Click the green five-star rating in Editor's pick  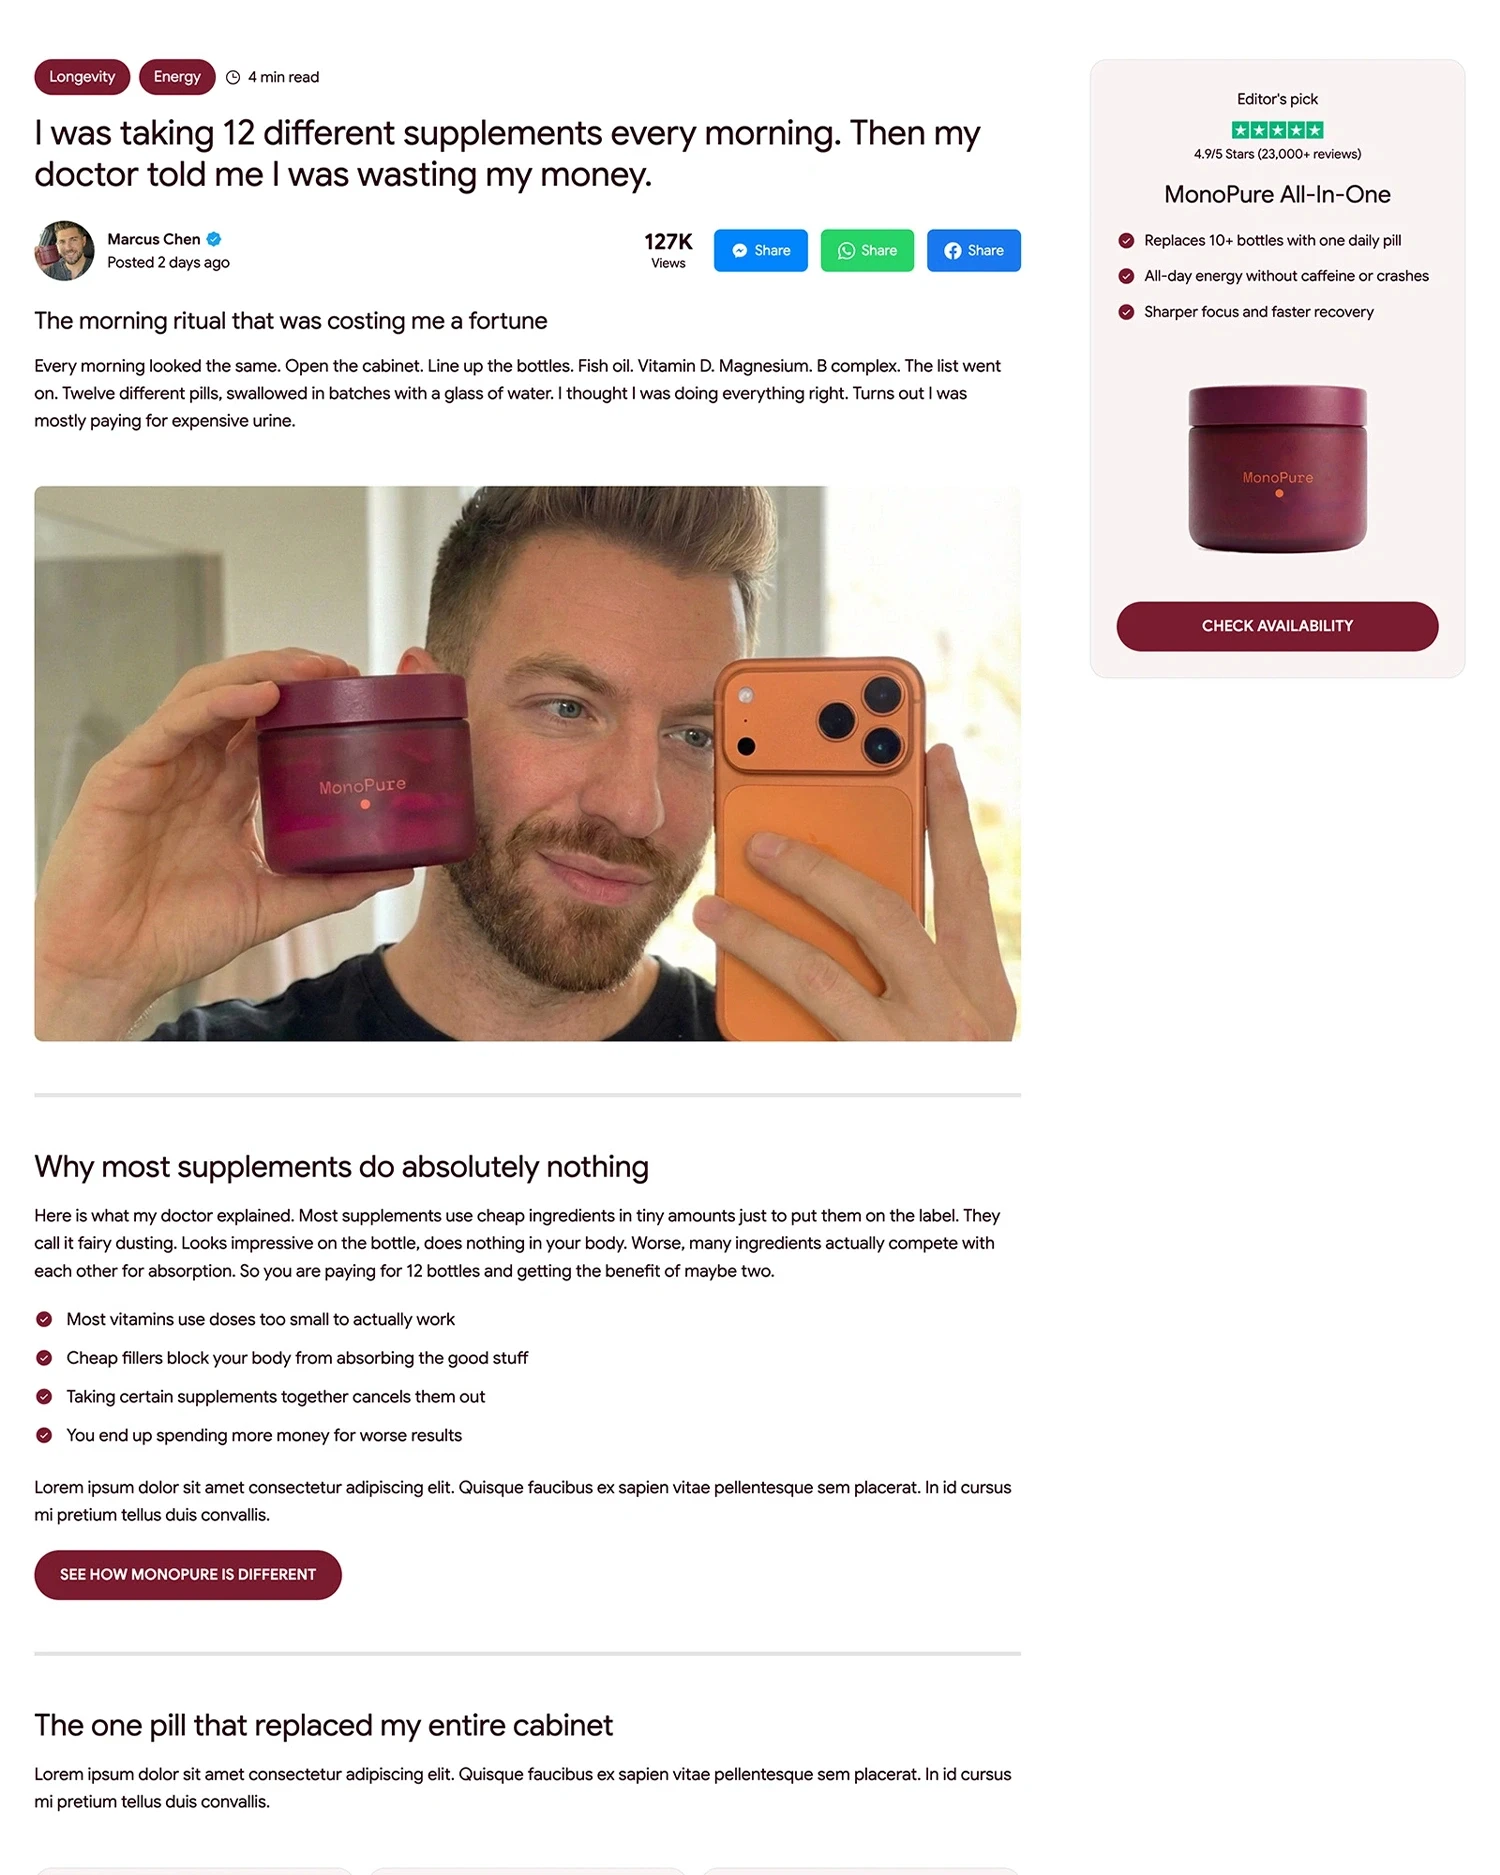tap(1277, 130)
